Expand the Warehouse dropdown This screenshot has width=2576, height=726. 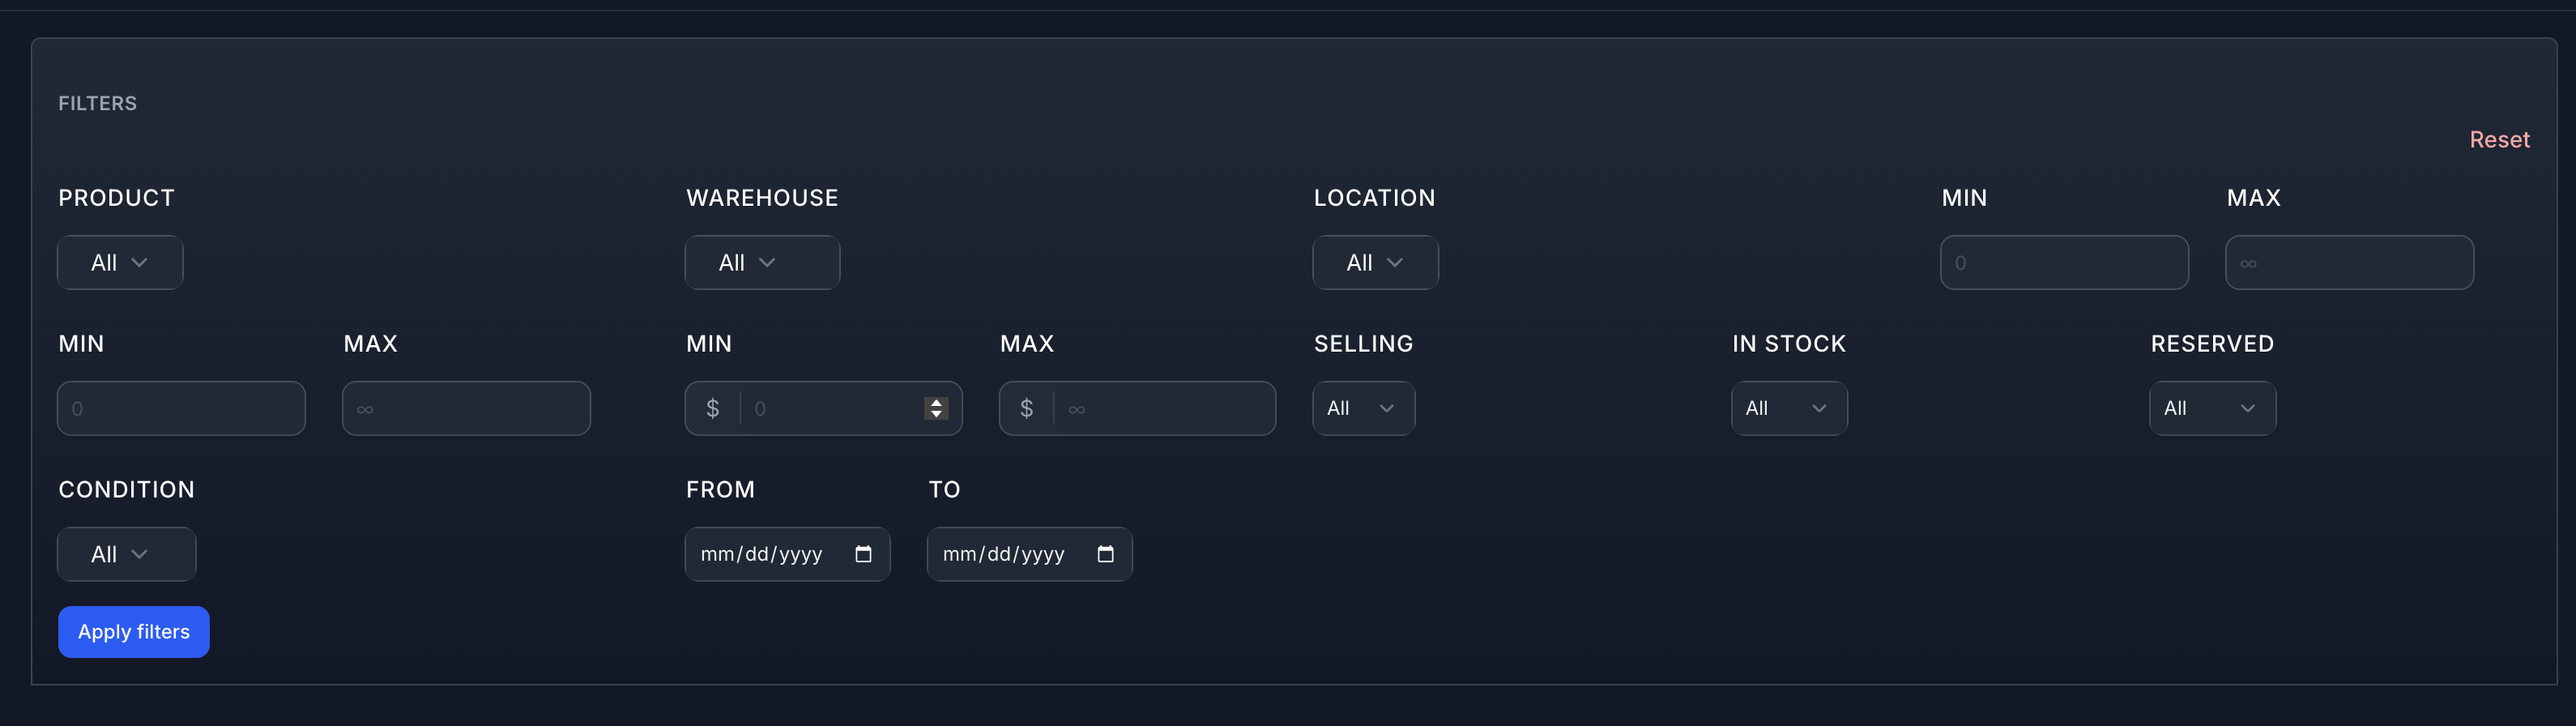click(x=762, y=263)
